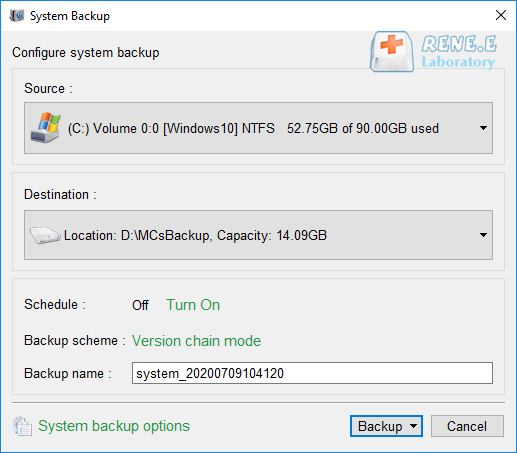Viewport: 517px width, 453px height.
Task: Click the Rene.E Laboratory logo
Action: pyautogui.click(x=434, y=52)
